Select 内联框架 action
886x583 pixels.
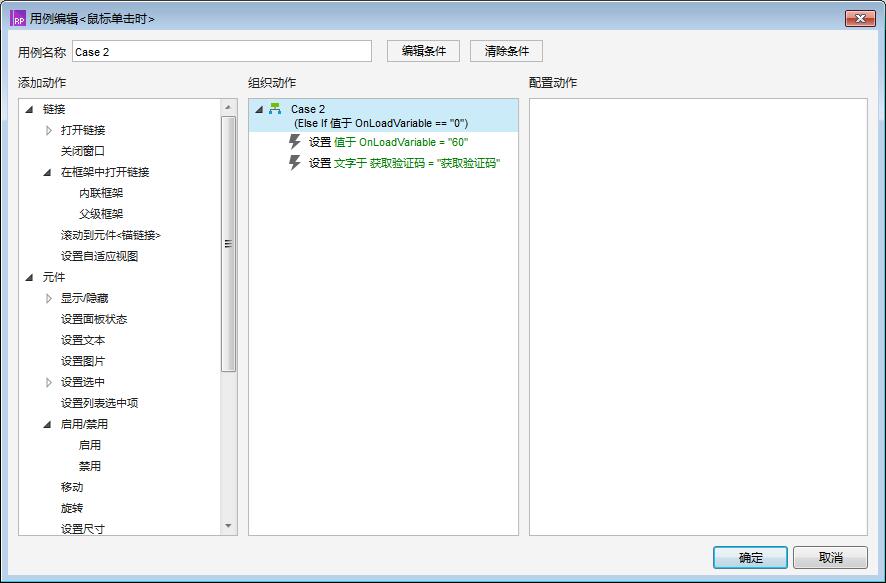pos(101,193)
